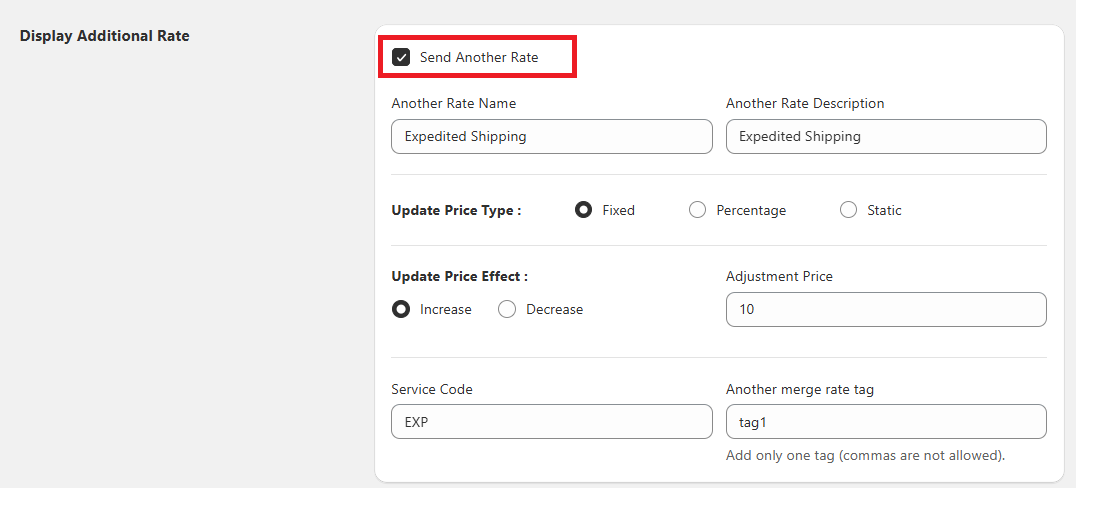Edit the Adjustment Price box showing 10
The height and width of the screenshot is (510, 1108).
pyautogui.click(x=886, y=309)
